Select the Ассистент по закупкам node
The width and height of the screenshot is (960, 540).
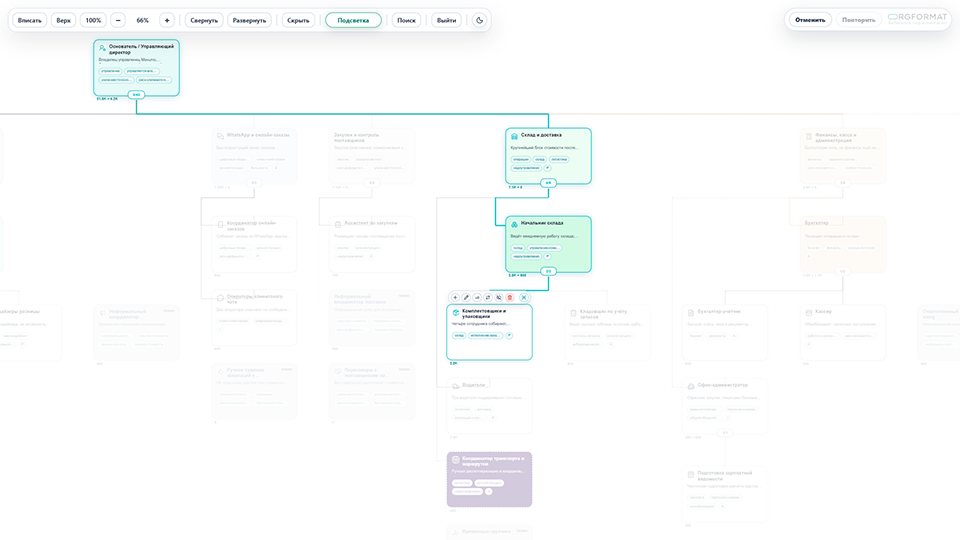372,244
